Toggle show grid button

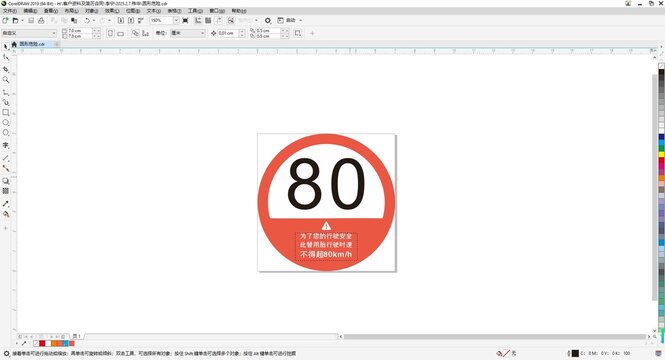click(x=208, y=20)
